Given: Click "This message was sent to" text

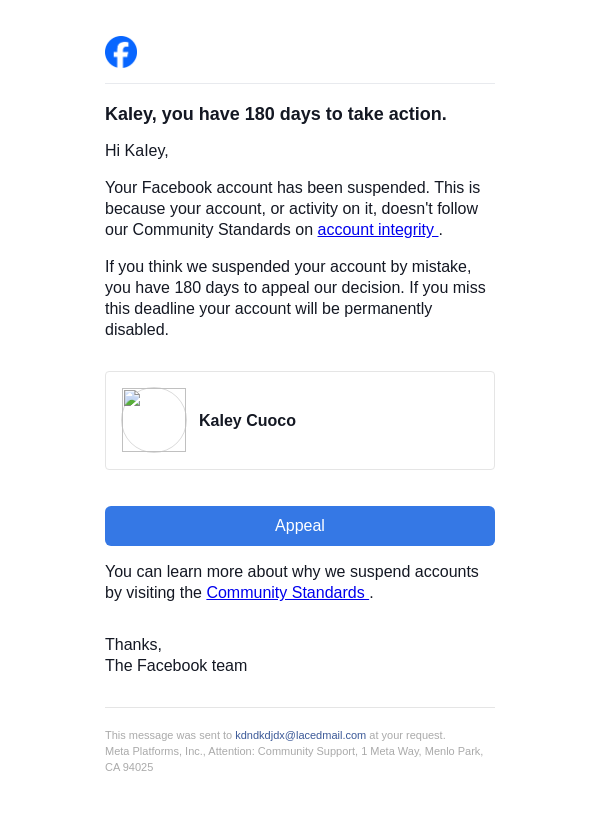Looking at the screenshot, I should click(168, 735).
